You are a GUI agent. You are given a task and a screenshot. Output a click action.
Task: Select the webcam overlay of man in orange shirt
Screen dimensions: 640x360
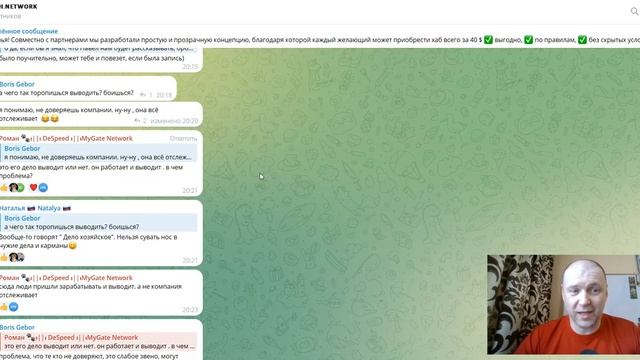(x=563, y=304)
